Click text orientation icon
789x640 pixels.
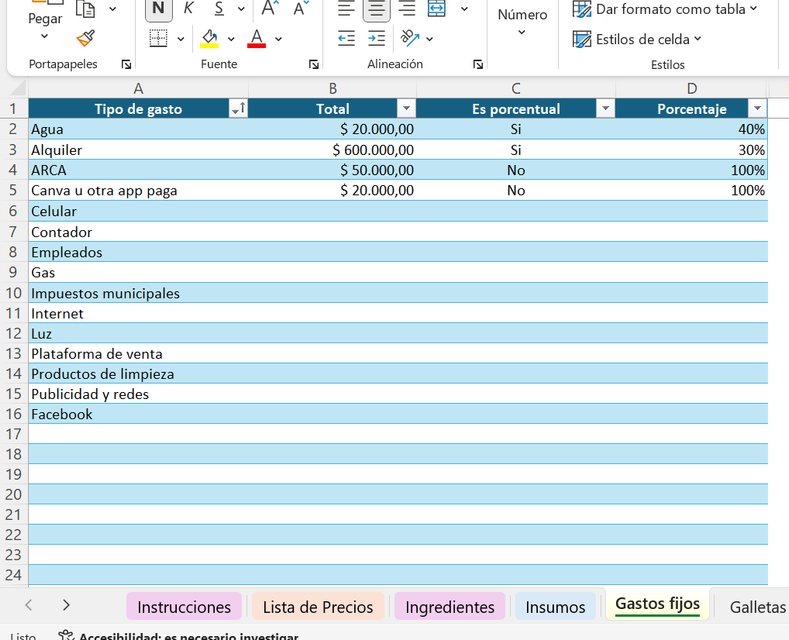pos(410,38)
